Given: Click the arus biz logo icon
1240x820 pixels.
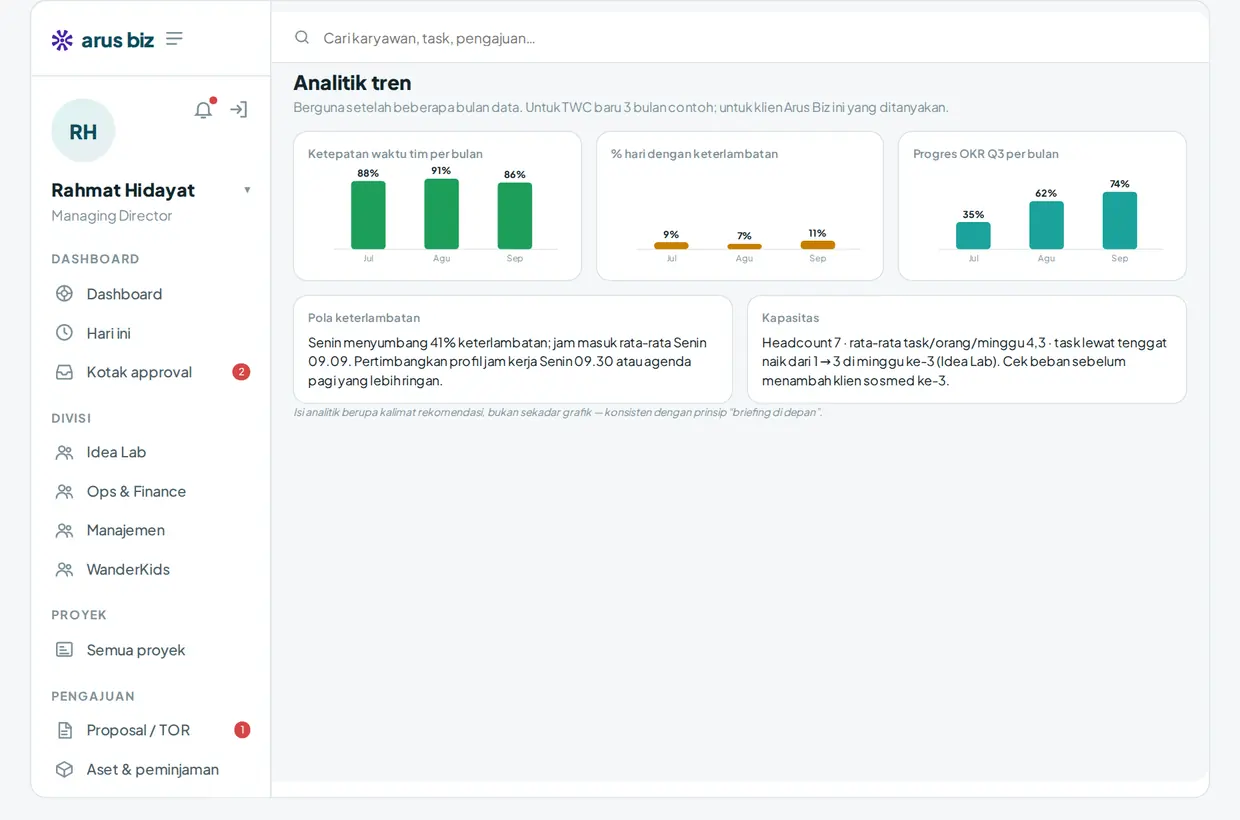Looking at the screenshot, I should click(62, 40).
